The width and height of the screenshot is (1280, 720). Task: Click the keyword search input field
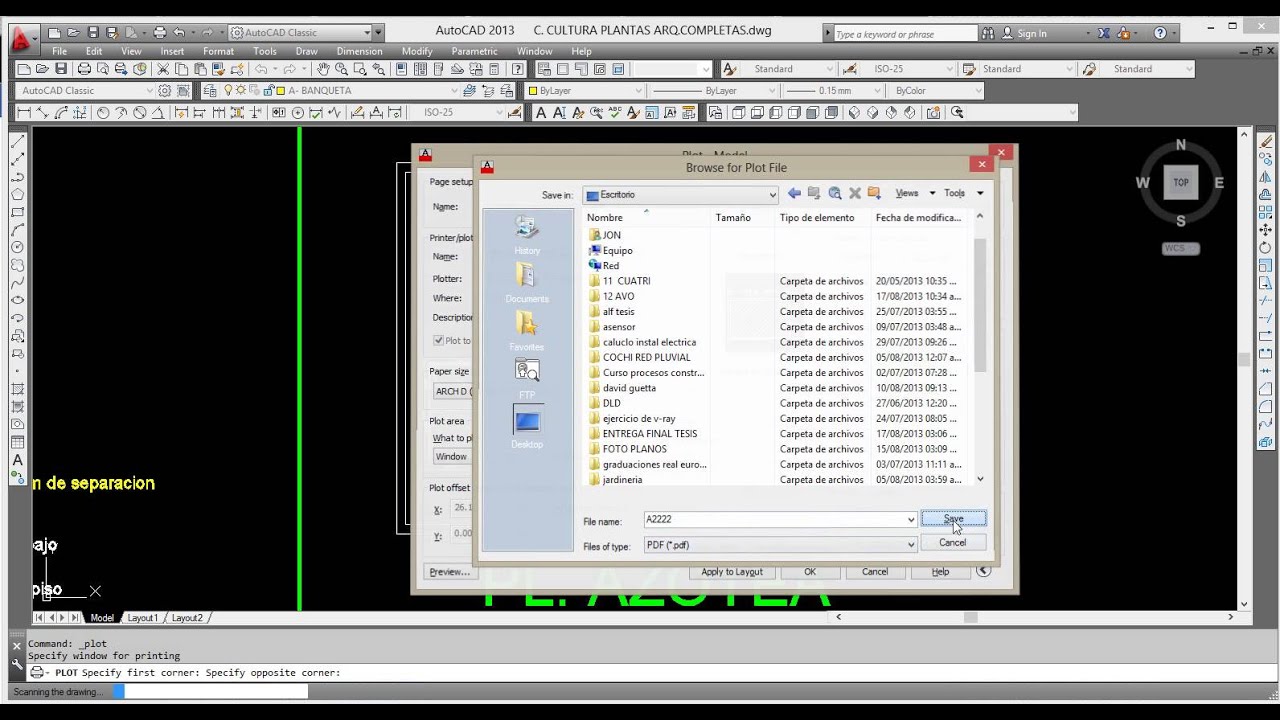pos(905,33)
